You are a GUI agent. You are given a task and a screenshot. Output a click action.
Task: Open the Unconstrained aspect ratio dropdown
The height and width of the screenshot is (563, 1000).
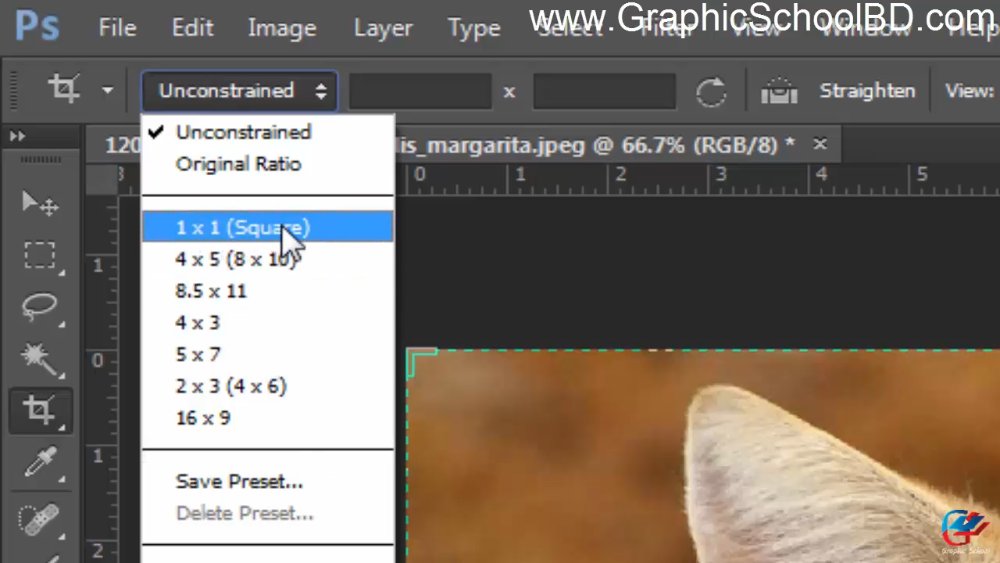coord(239,91)
